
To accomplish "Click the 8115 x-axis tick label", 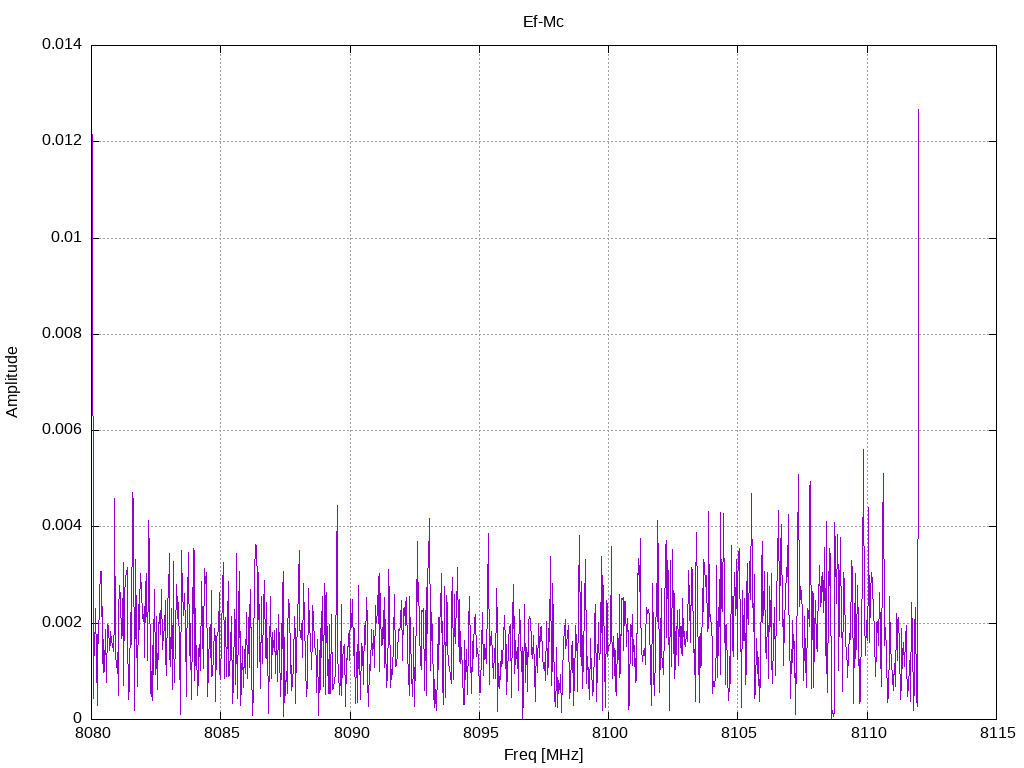I will tap(996, 732).
